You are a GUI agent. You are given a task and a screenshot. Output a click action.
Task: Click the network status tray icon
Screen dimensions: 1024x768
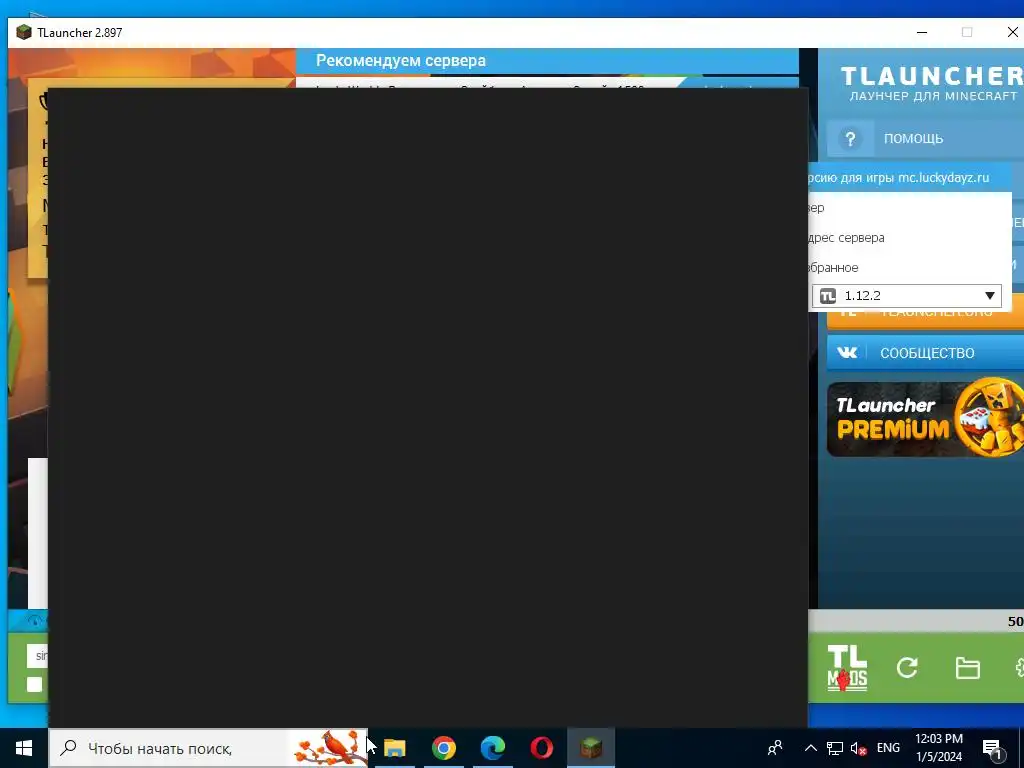(835, 748)
